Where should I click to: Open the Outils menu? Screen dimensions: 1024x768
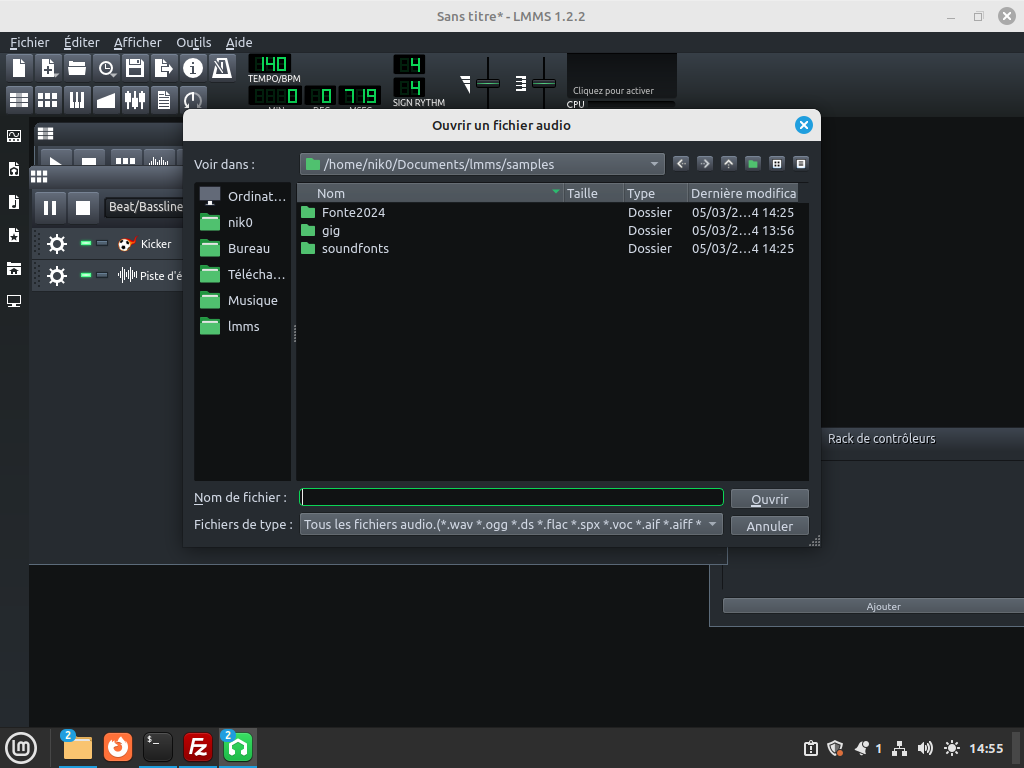coord(194,42)
